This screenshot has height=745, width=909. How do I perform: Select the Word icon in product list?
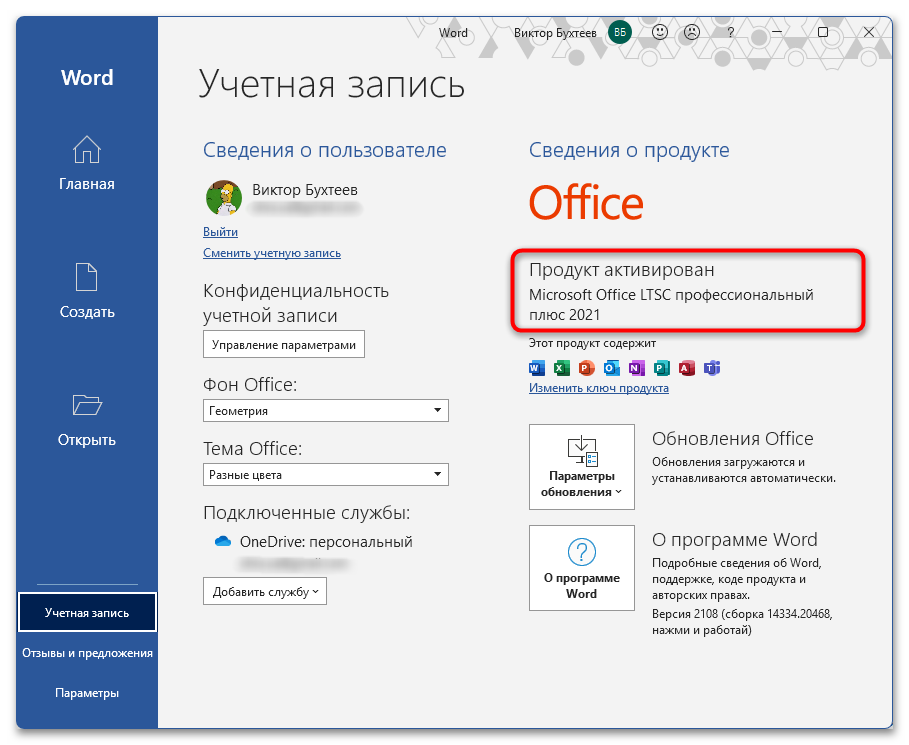[537, 368]
